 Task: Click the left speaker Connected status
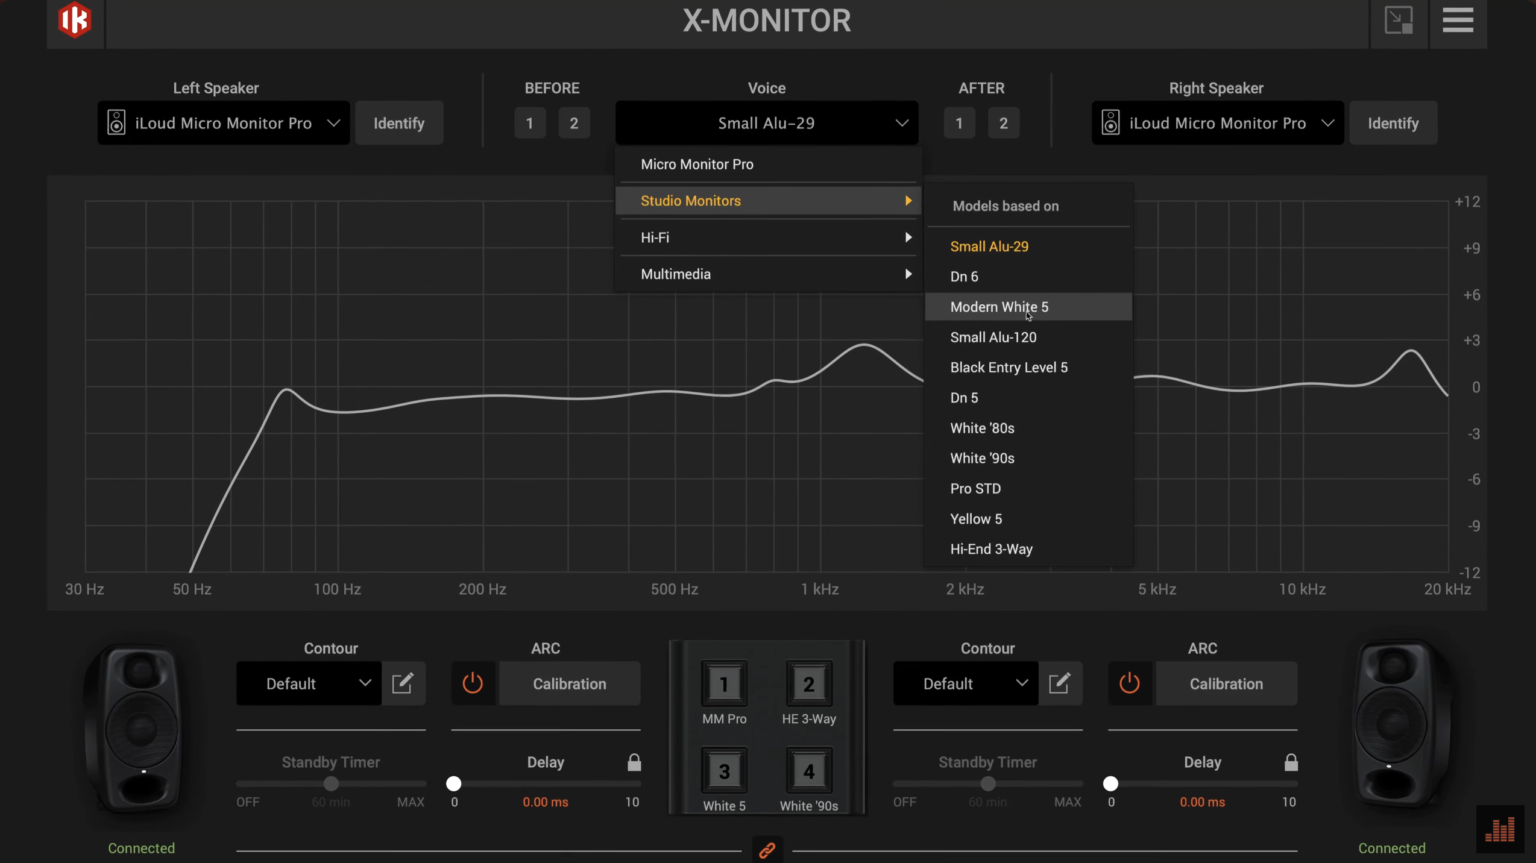(x=141, y=848)
